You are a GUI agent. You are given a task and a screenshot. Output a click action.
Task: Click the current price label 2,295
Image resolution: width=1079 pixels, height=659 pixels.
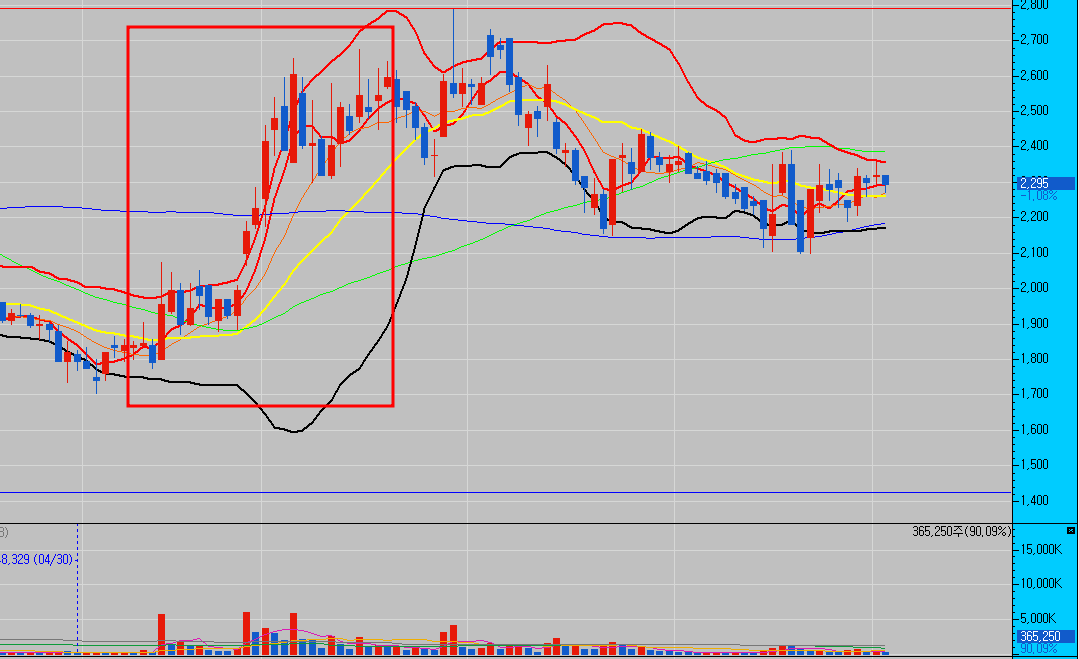pyautogui.click(x=1046, y=183)
